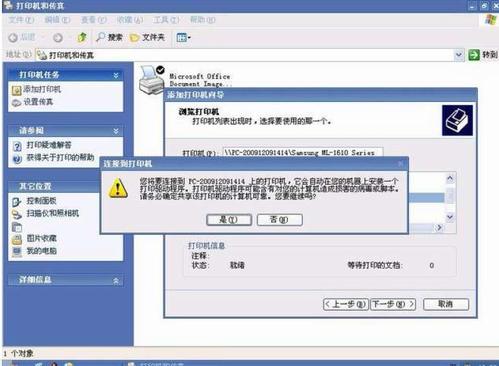Click 搜索 (Search) toolbar button
Image resolution: width=499 pixels, height=366 pixels.
point(109,37)
